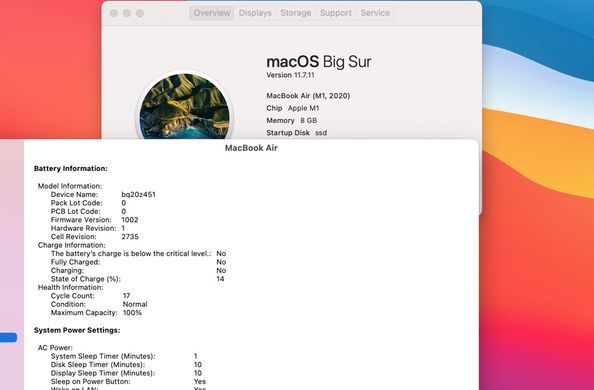This screenshot has width=594, height=390.
Task: Select Sleep on Power Button row
Action: (128, 382)
